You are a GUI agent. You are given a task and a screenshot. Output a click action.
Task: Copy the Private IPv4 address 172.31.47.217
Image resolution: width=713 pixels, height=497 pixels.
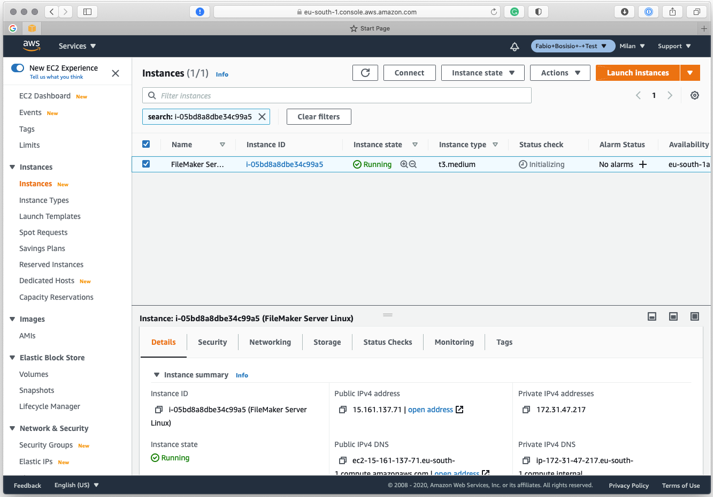(x=526, y=410)
